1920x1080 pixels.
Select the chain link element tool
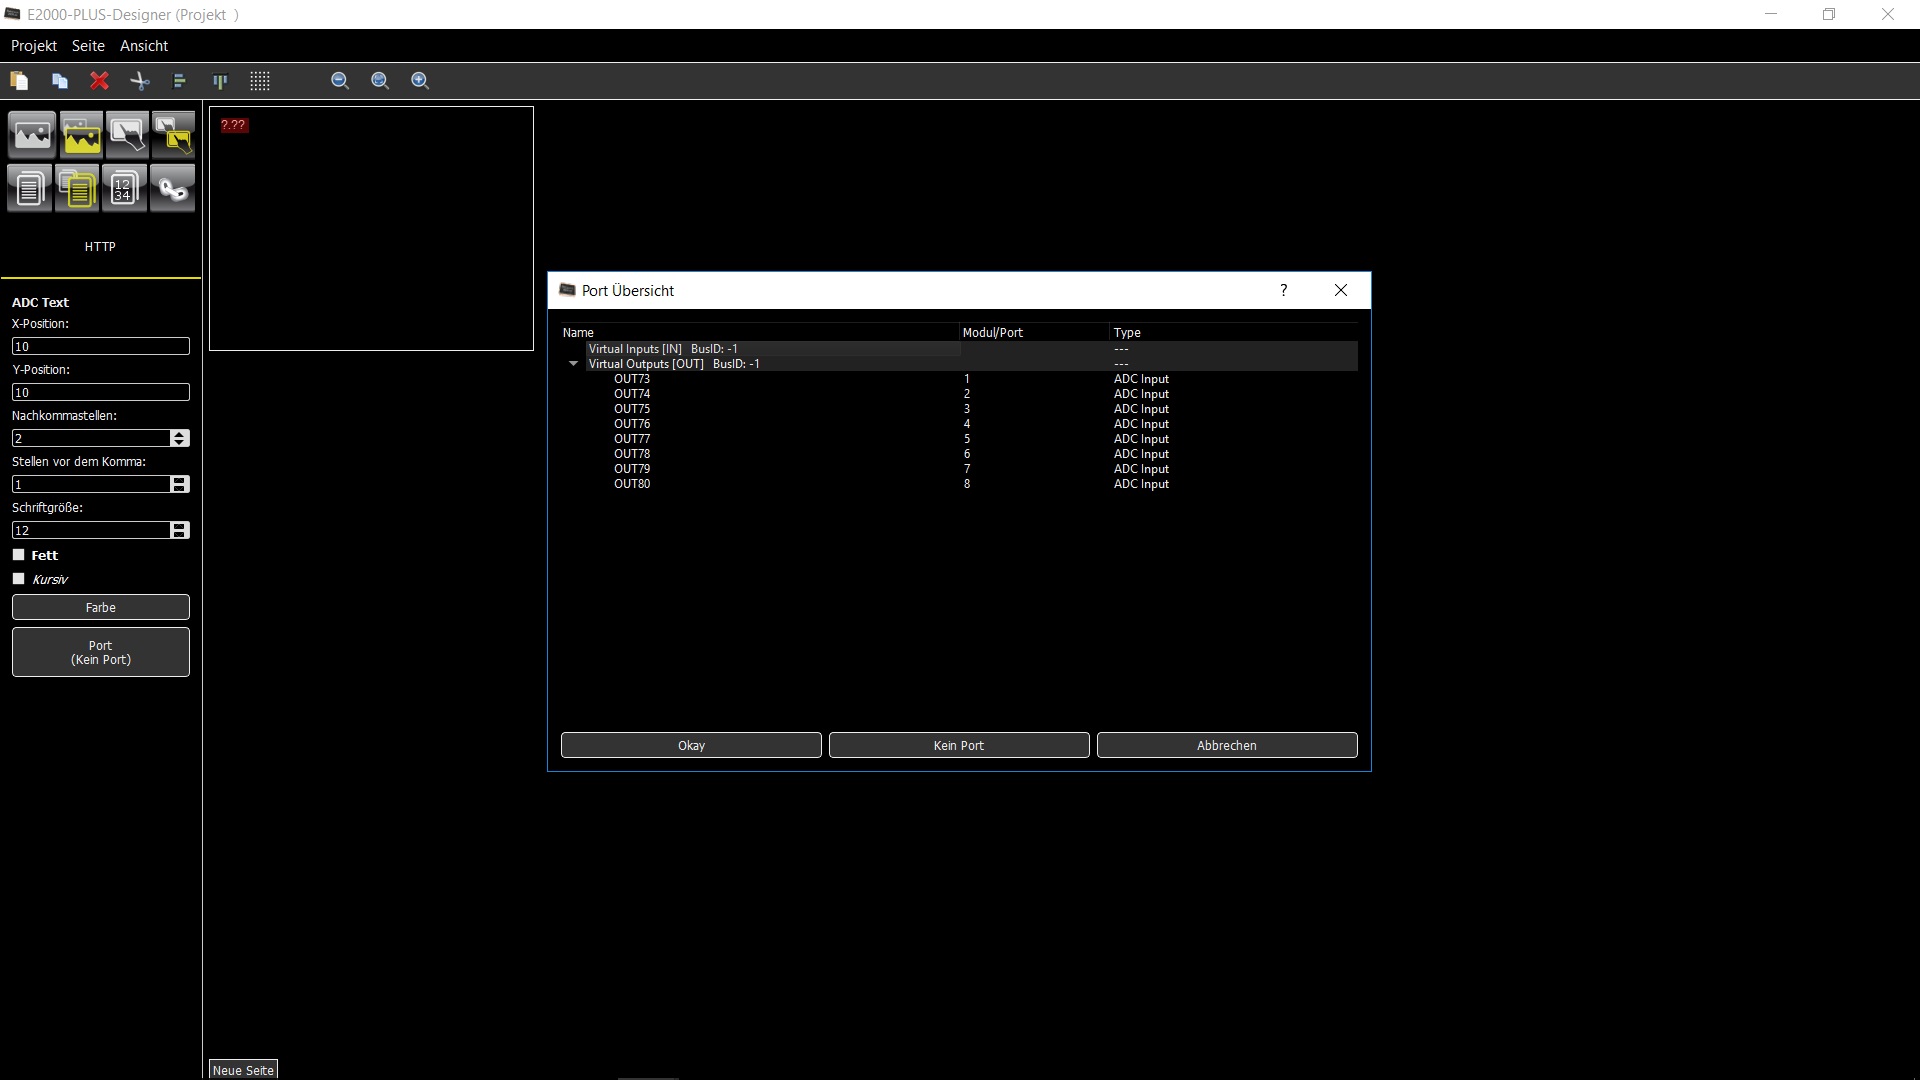[x=173, y=188]
